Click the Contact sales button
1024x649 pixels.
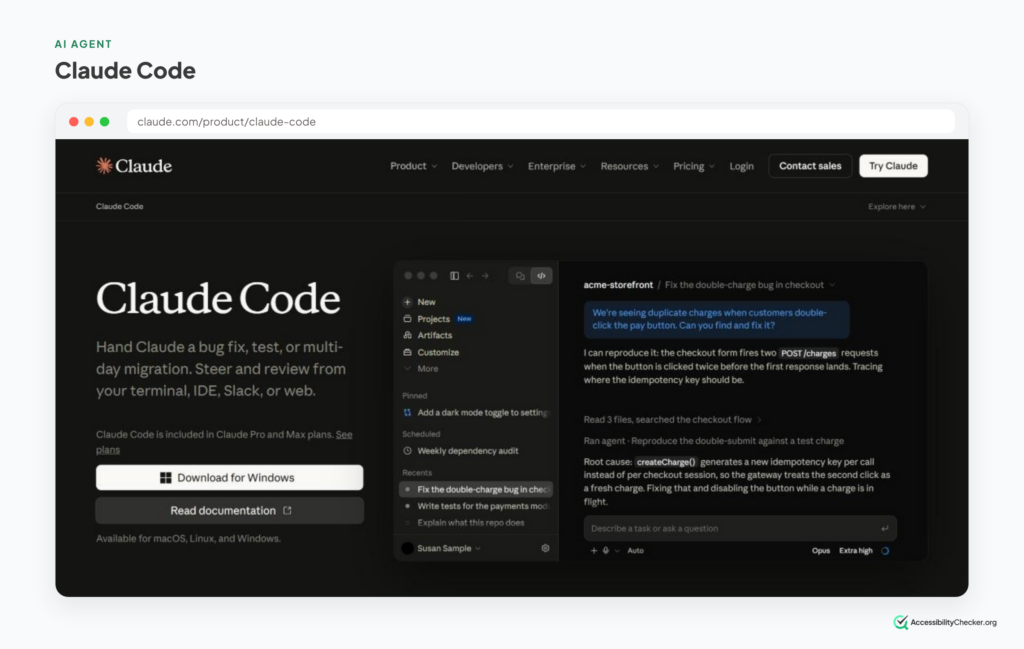click(x=810, y=166)
